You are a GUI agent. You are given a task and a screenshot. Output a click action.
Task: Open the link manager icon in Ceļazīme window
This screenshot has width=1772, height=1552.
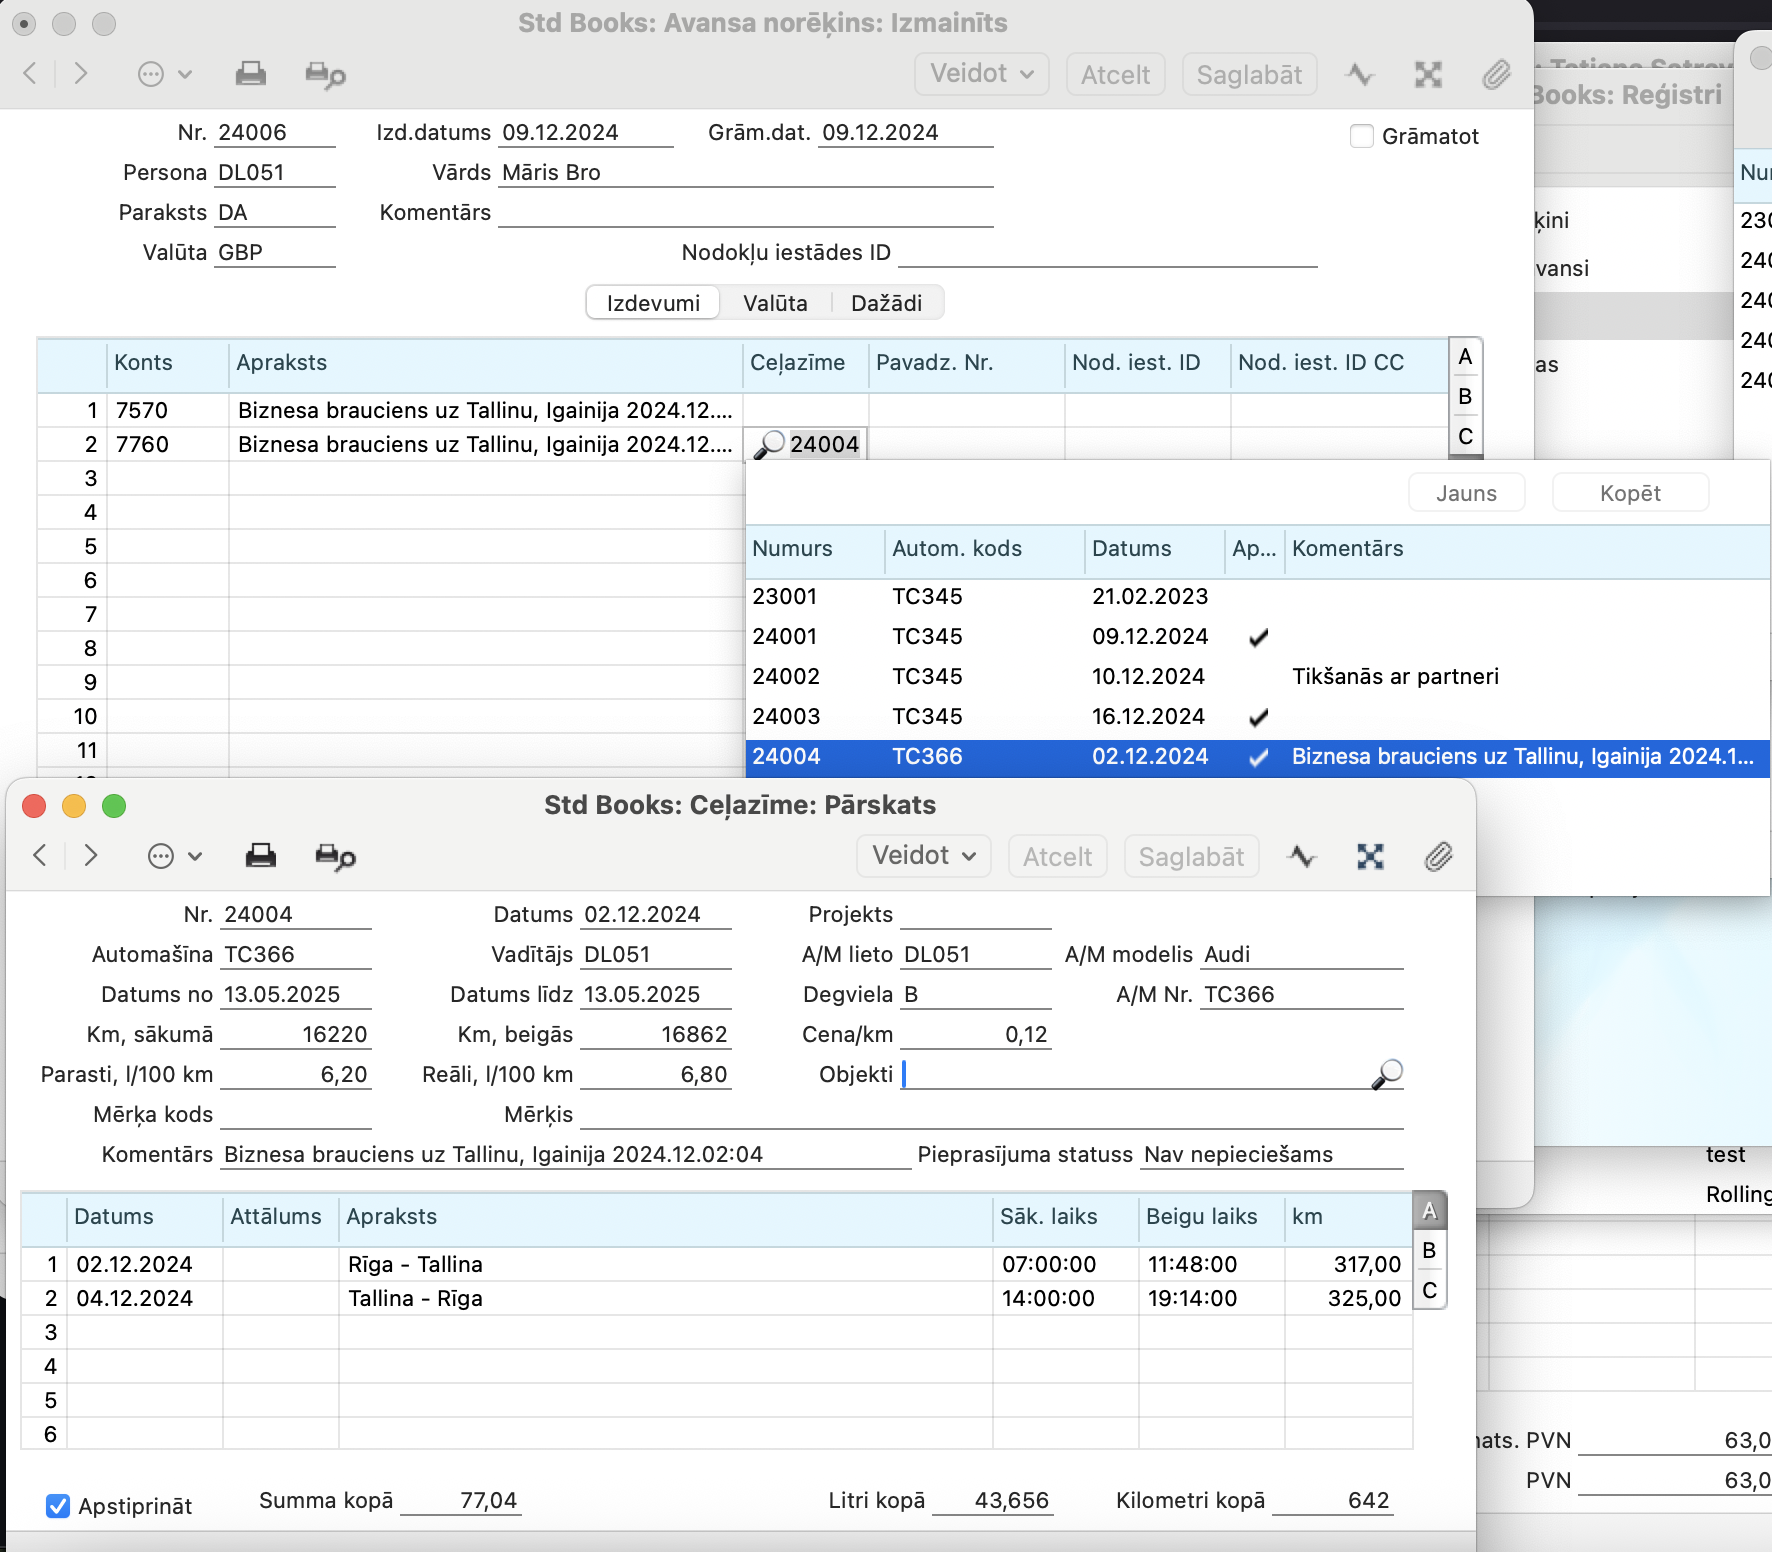pos(1370,856)
